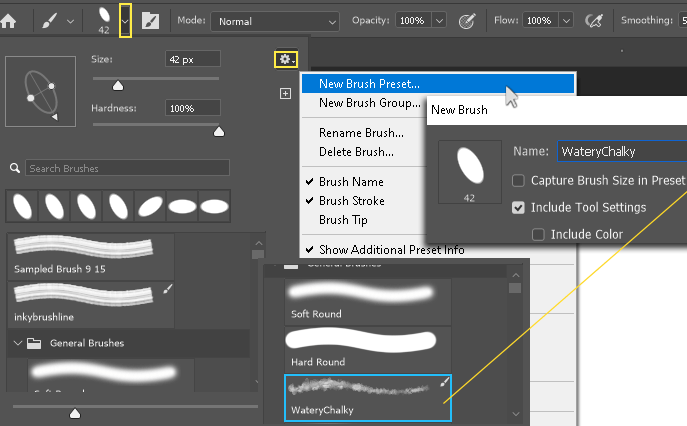This screenshot has width=687, height=426.
Task: Uncheck Include Tool Settings checkbox
Action: point(518,208)
